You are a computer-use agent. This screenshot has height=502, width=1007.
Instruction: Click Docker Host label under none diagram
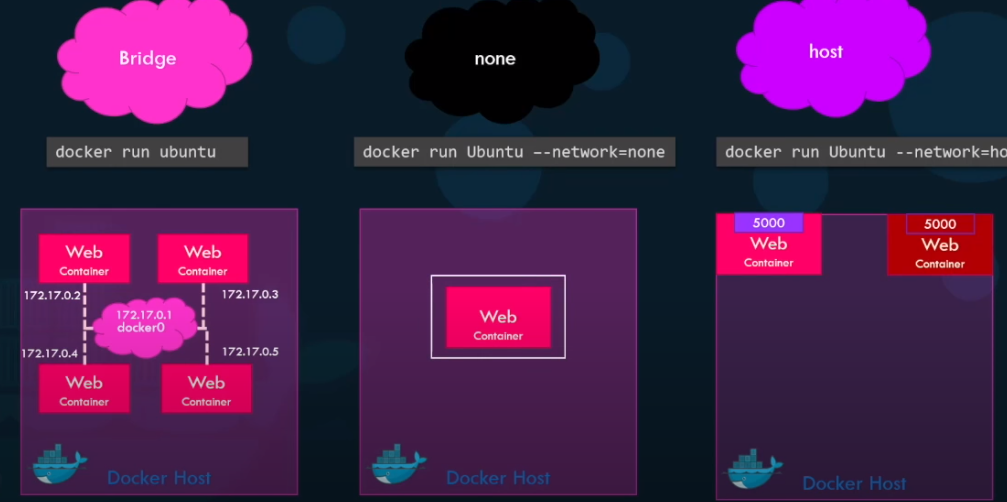[x=498, y=478]
